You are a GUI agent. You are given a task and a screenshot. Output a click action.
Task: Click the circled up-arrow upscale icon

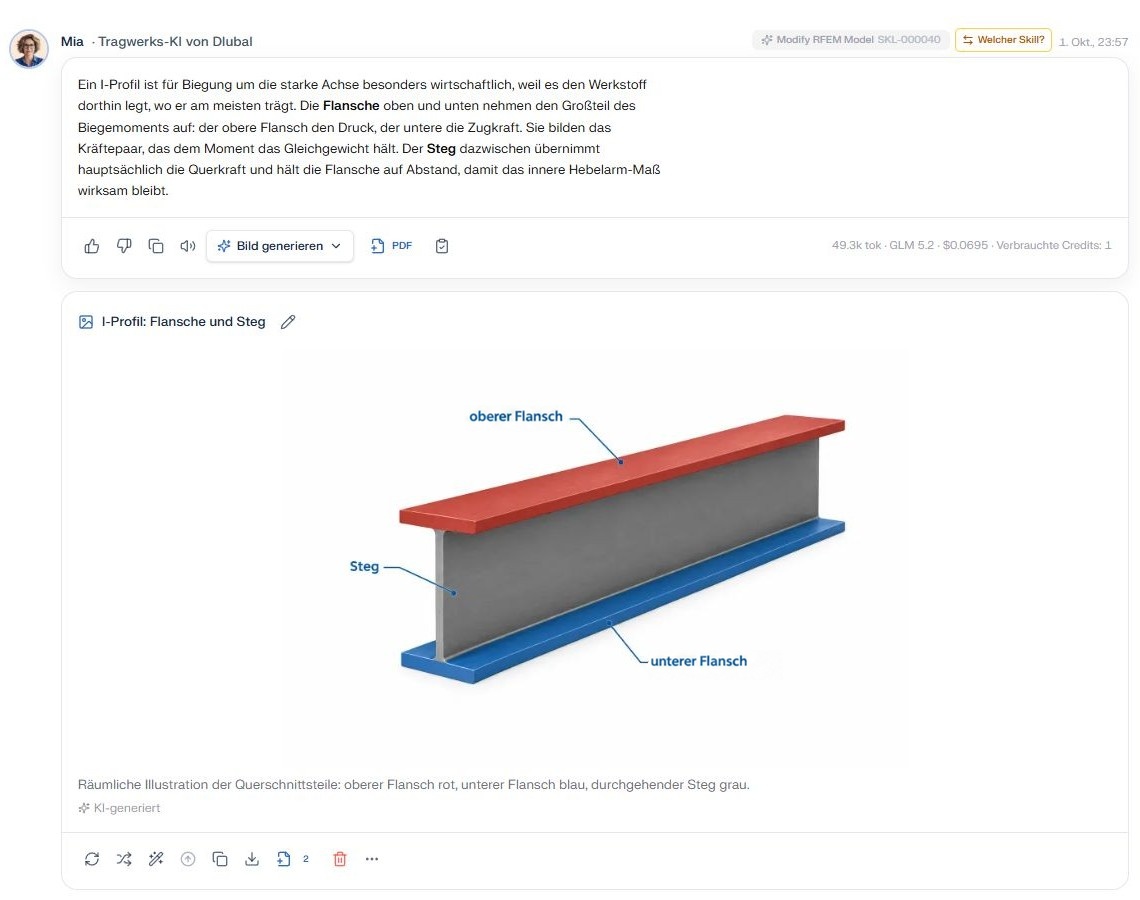188,859
